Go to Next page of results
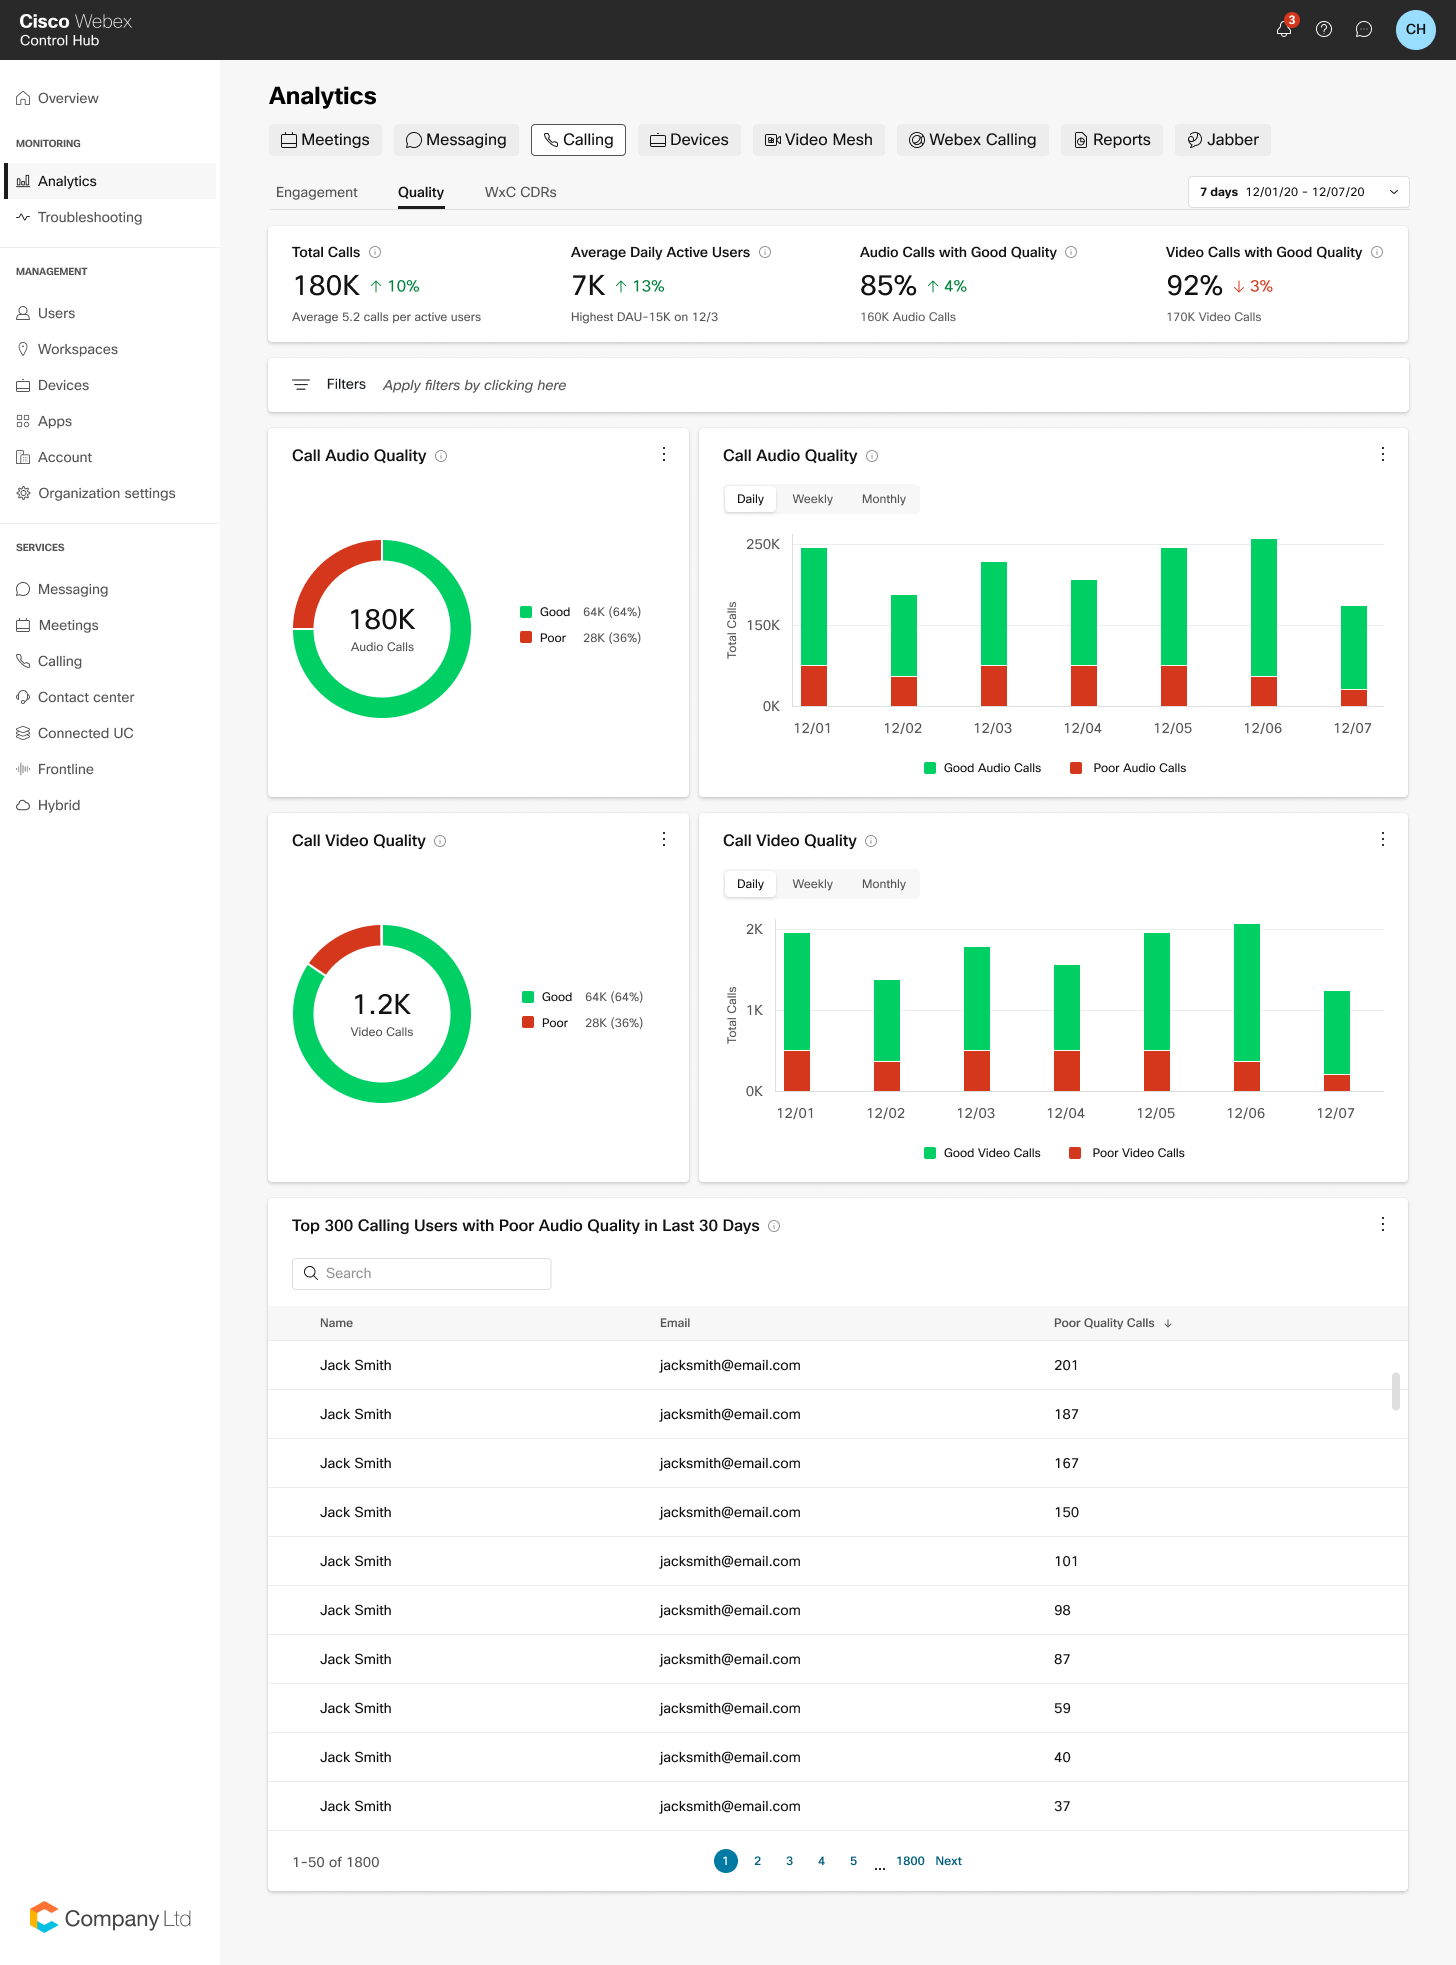This screenshot has height=1965, width=1456. coord(948,1861)
